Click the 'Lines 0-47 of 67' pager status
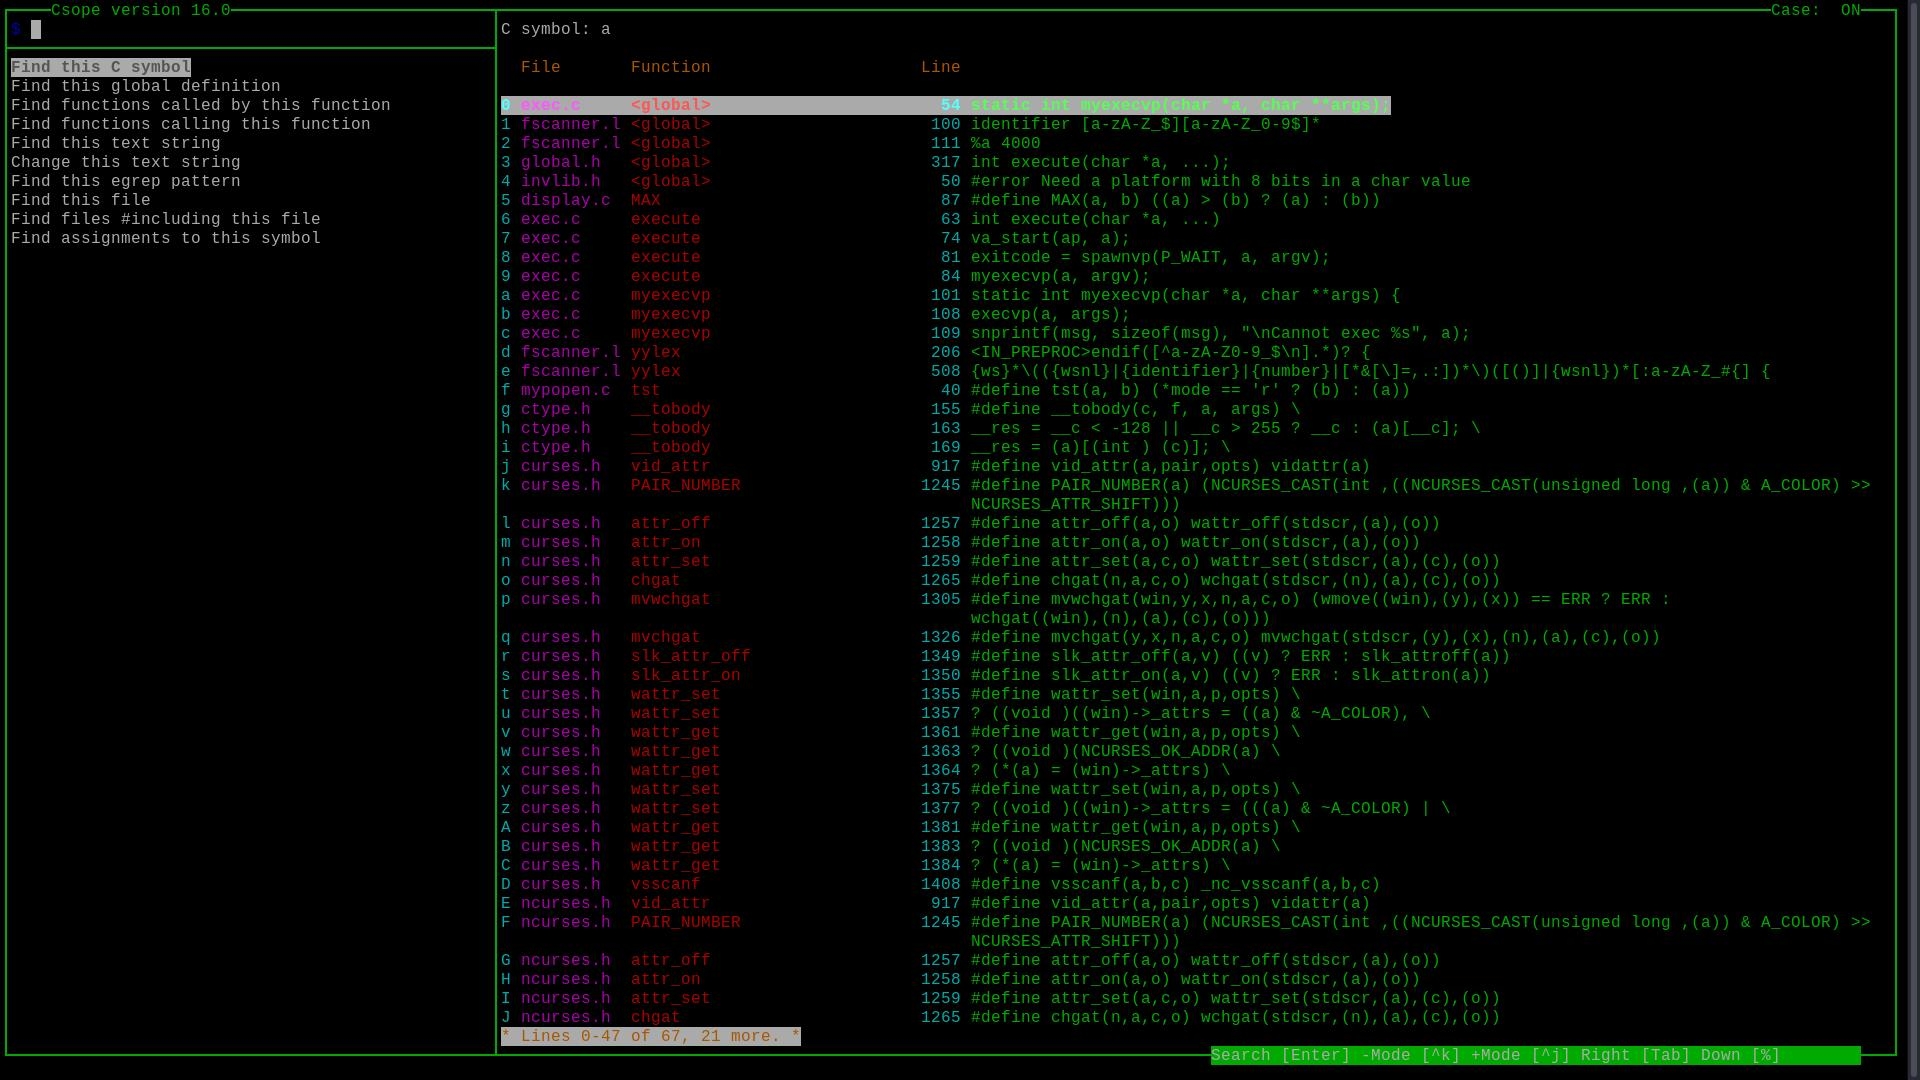 (x=650, y=1036)
